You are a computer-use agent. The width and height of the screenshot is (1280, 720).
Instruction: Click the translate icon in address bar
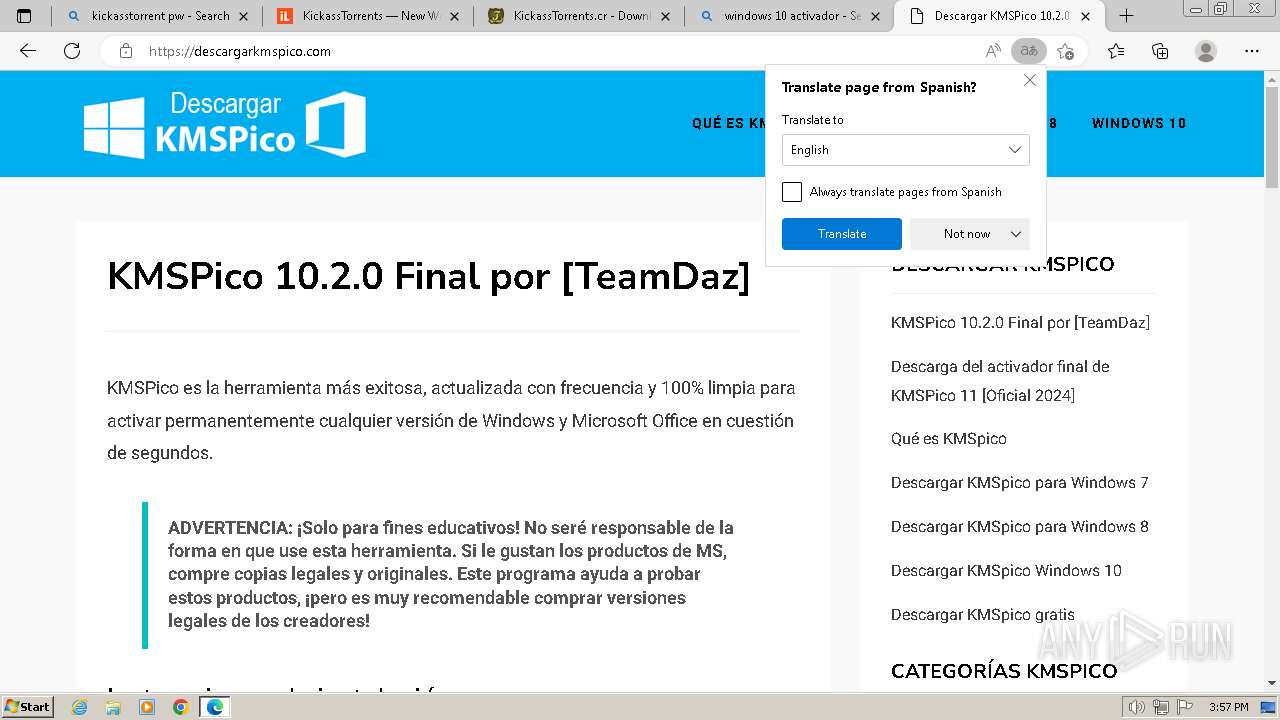point(1028,51)
